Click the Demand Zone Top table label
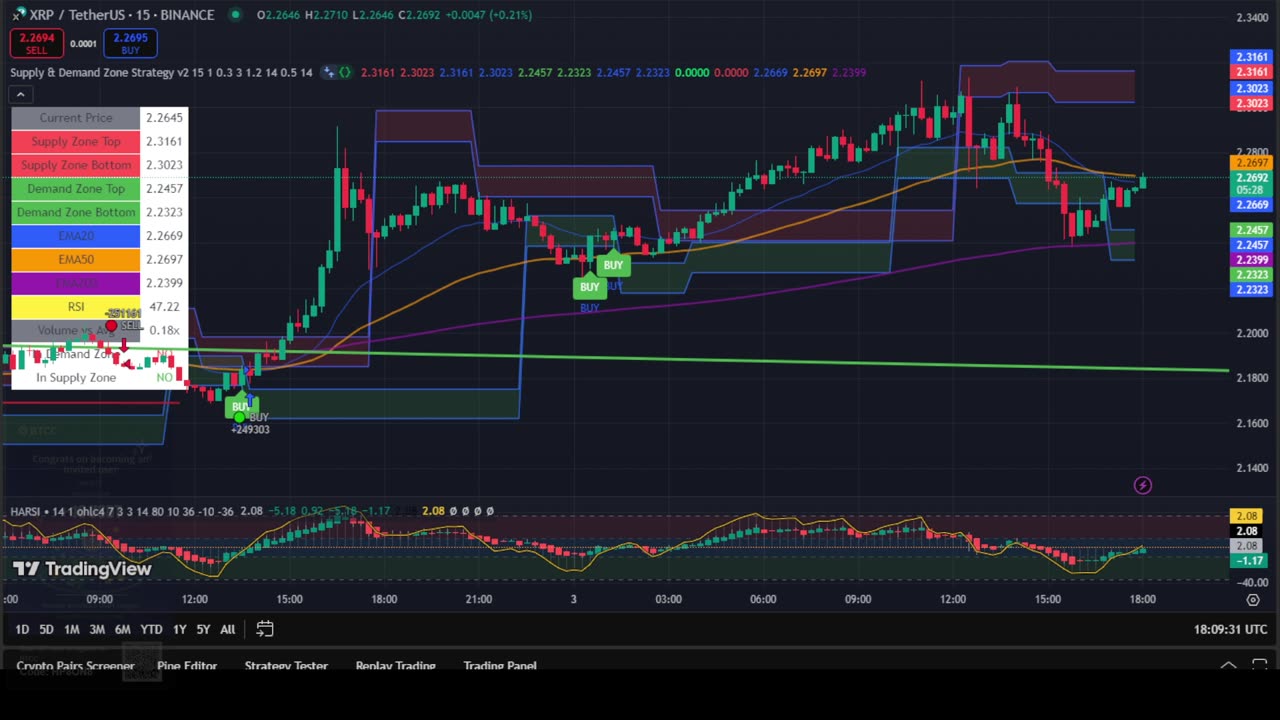Image resolution: width=1280 pixels, height=720 pixels. pyautogui.click(x=76, y=188)
